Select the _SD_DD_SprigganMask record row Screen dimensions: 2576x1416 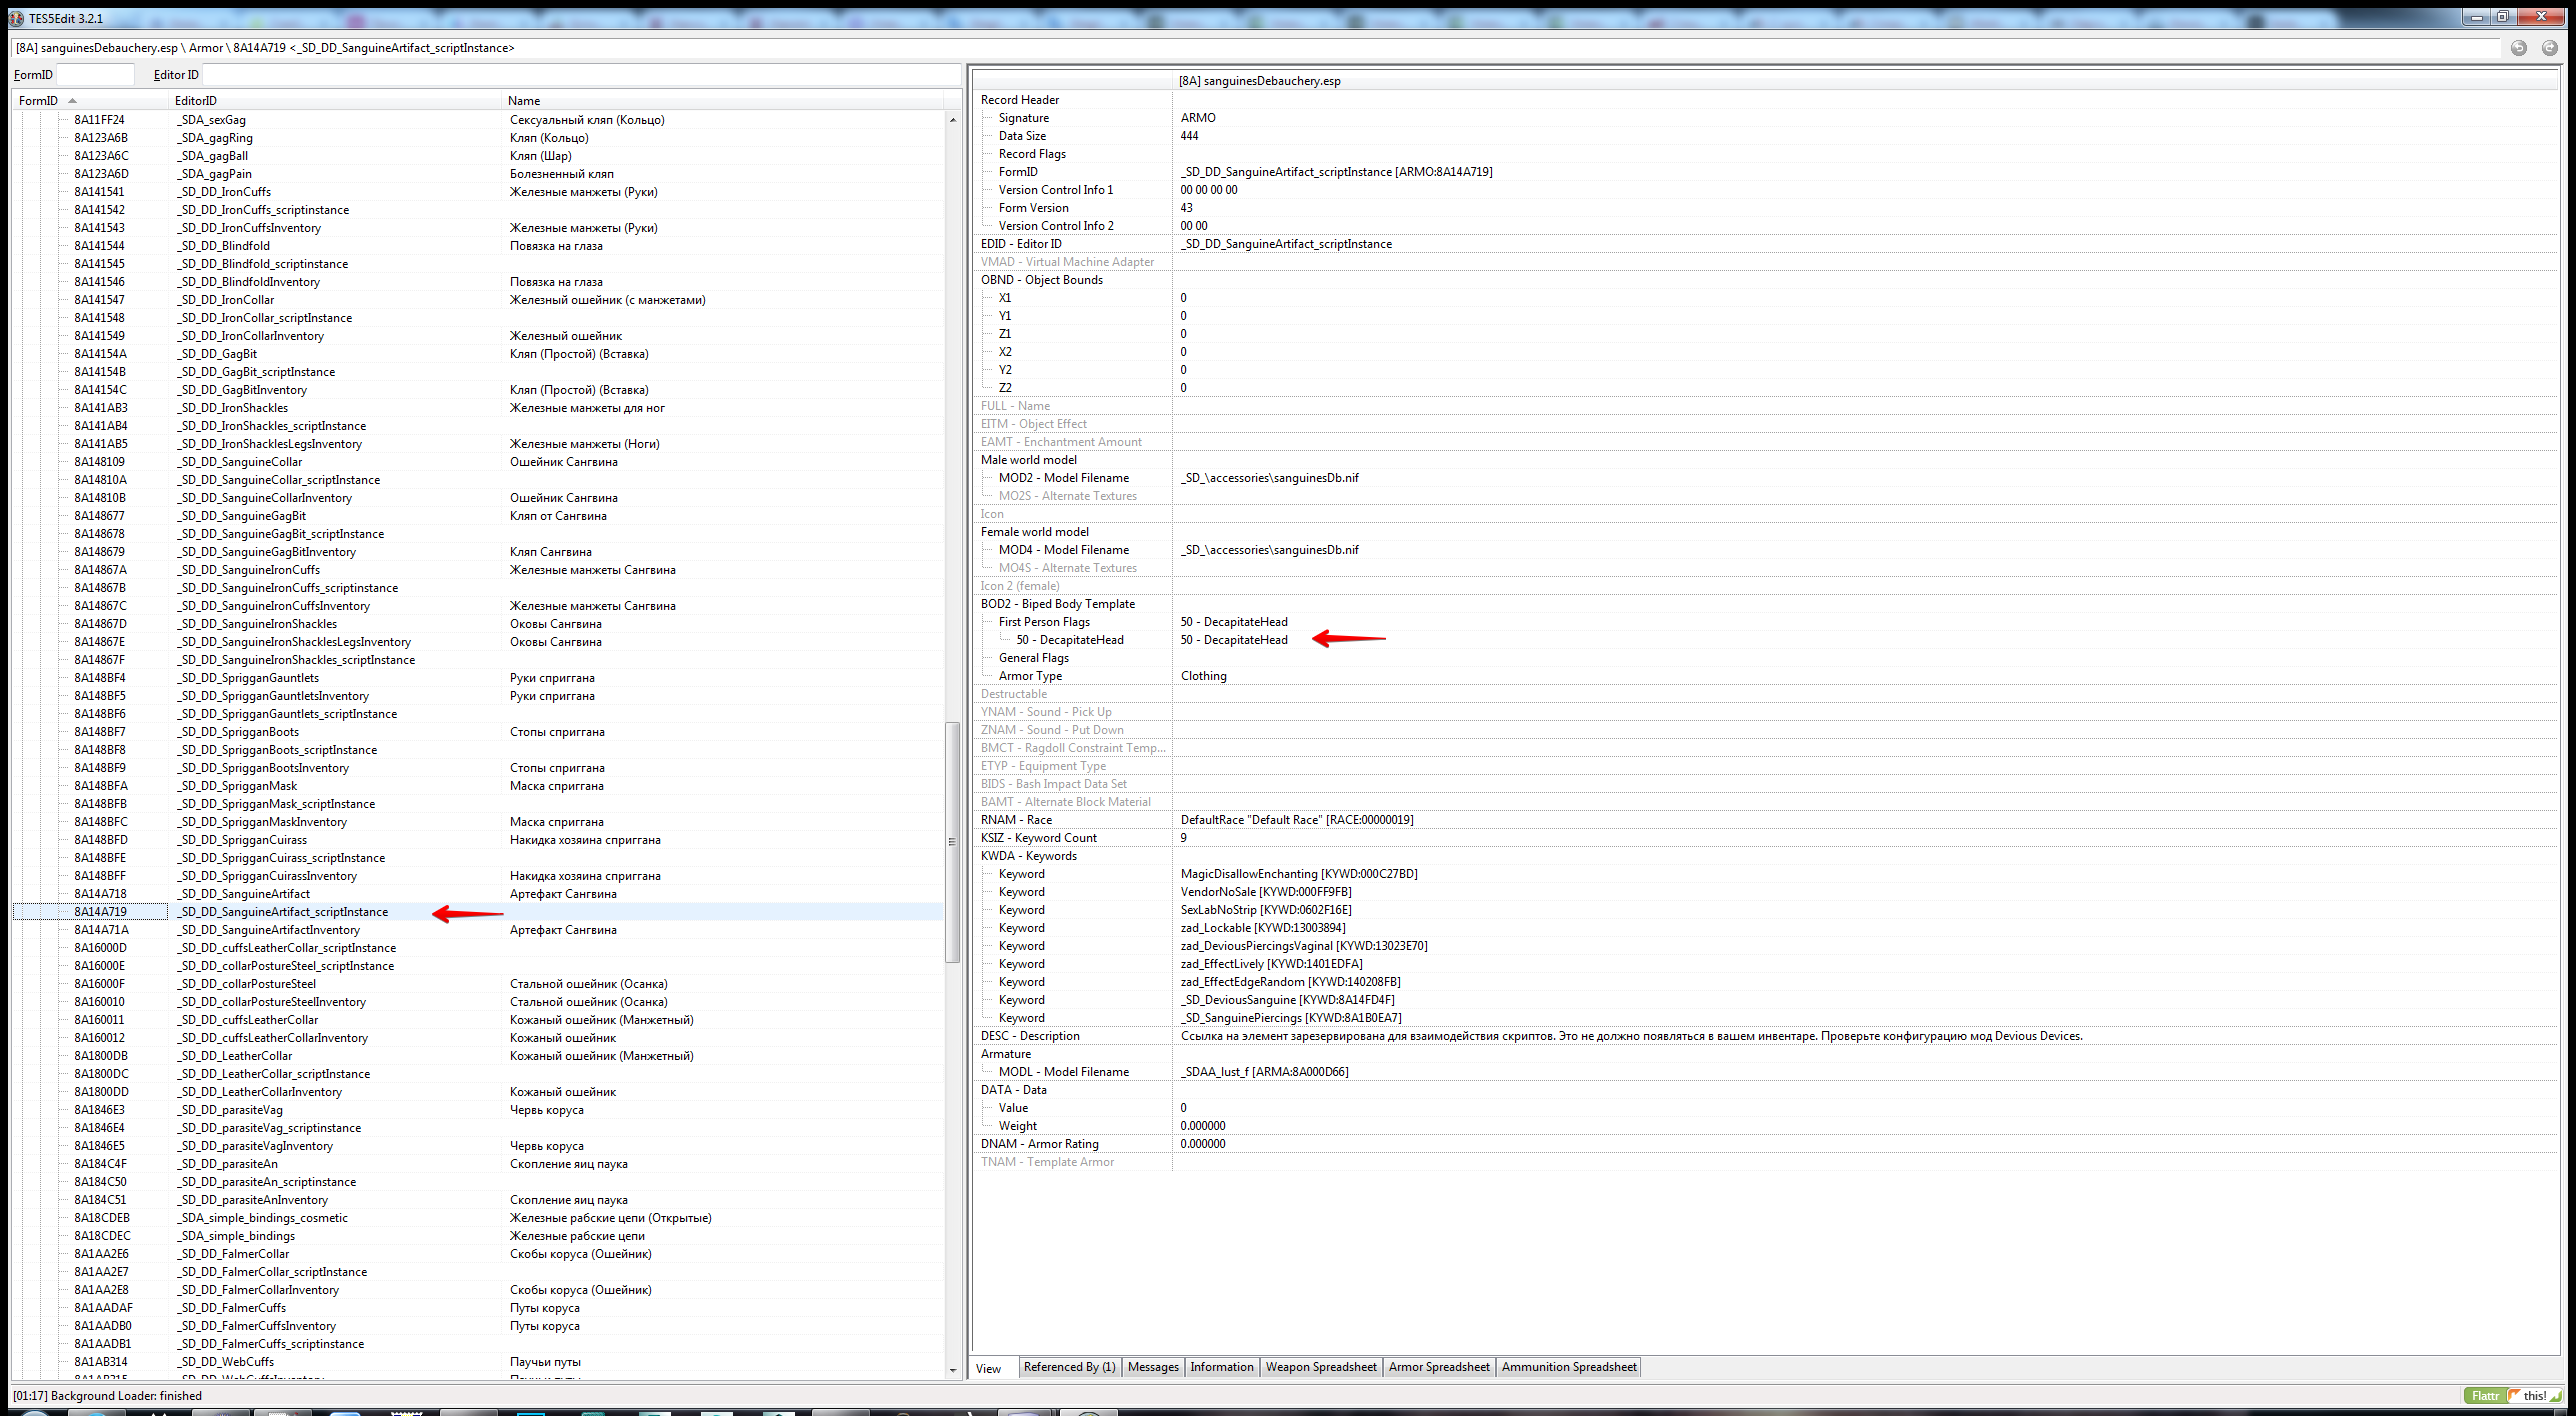pyautogui.click(x=478, y=786)
